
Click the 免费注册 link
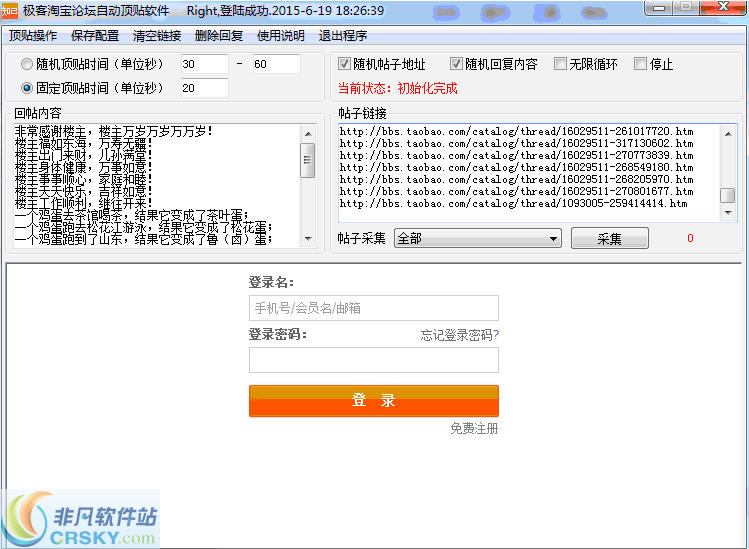coord(474,428)
